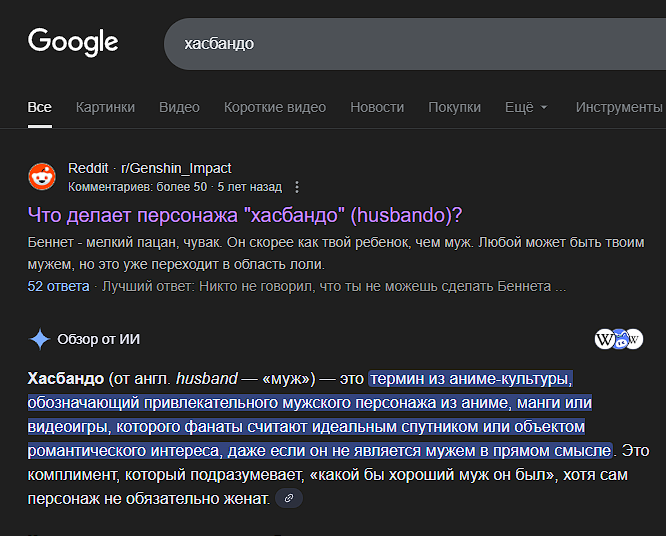Switch to the Покупки tab
The height and width of the screenshot is (536, 666).
(x=454, y=107)
